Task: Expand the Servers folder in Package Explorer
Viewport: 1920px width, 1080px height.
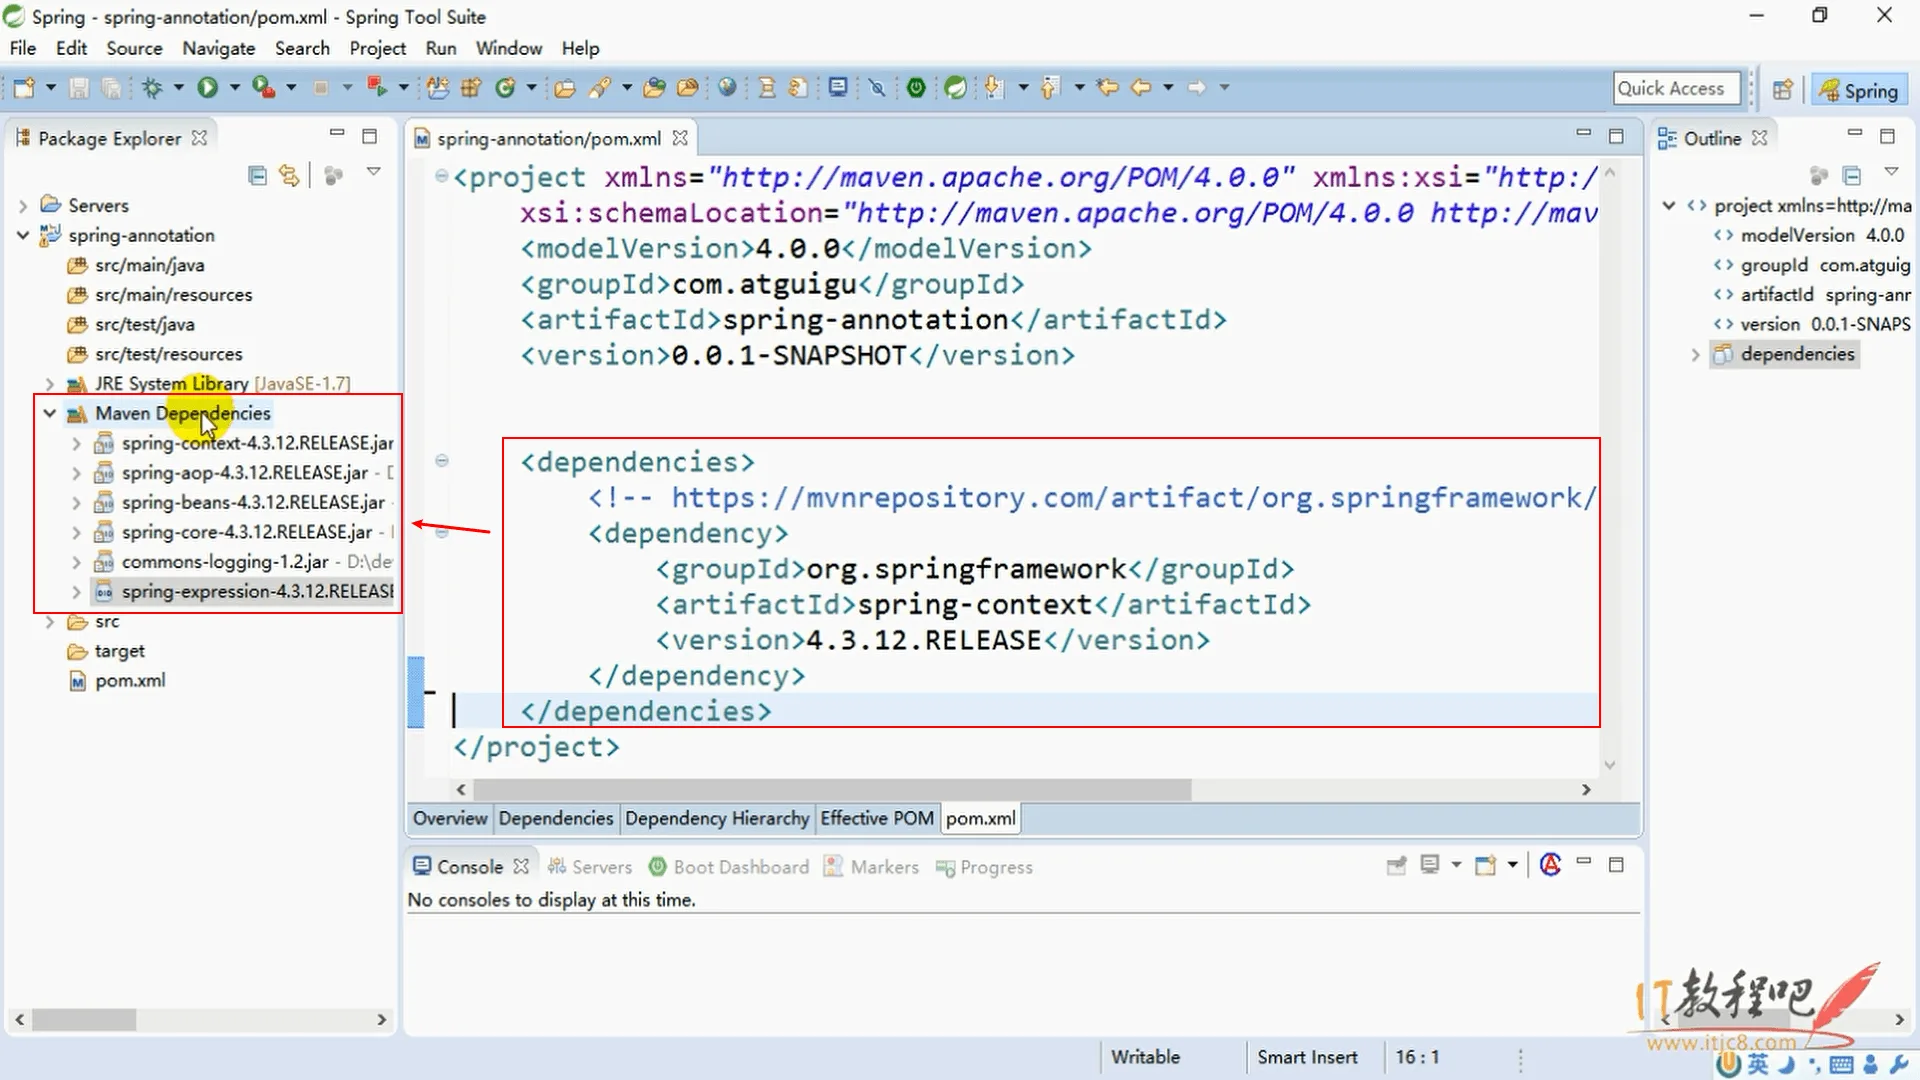Action: click(23, 205)
